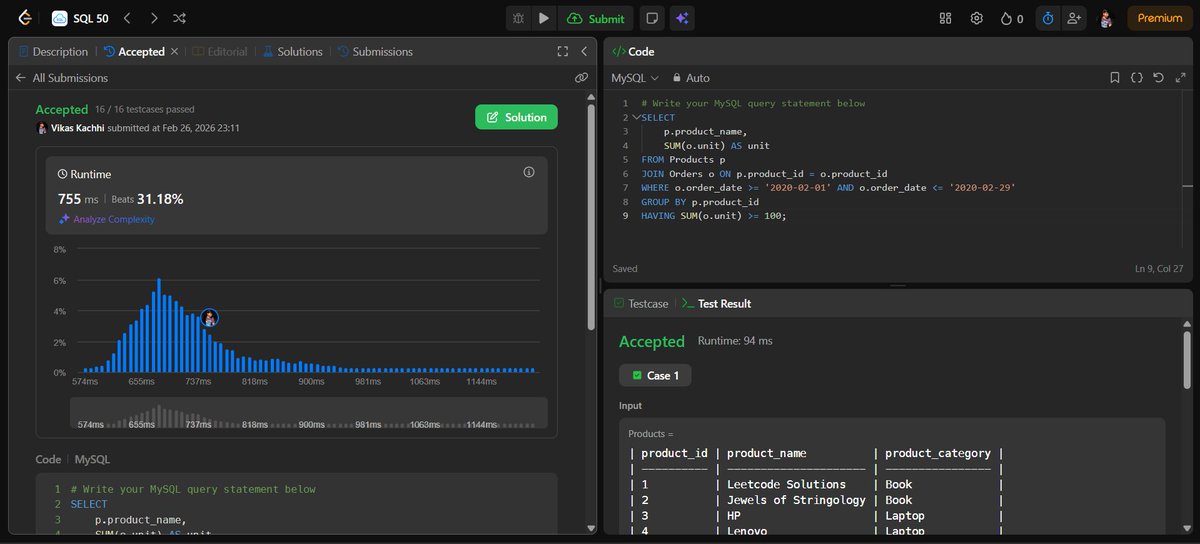Open the debugger bug icon
This screenshot has width=1200, height=544.
[x=518, y=18]
